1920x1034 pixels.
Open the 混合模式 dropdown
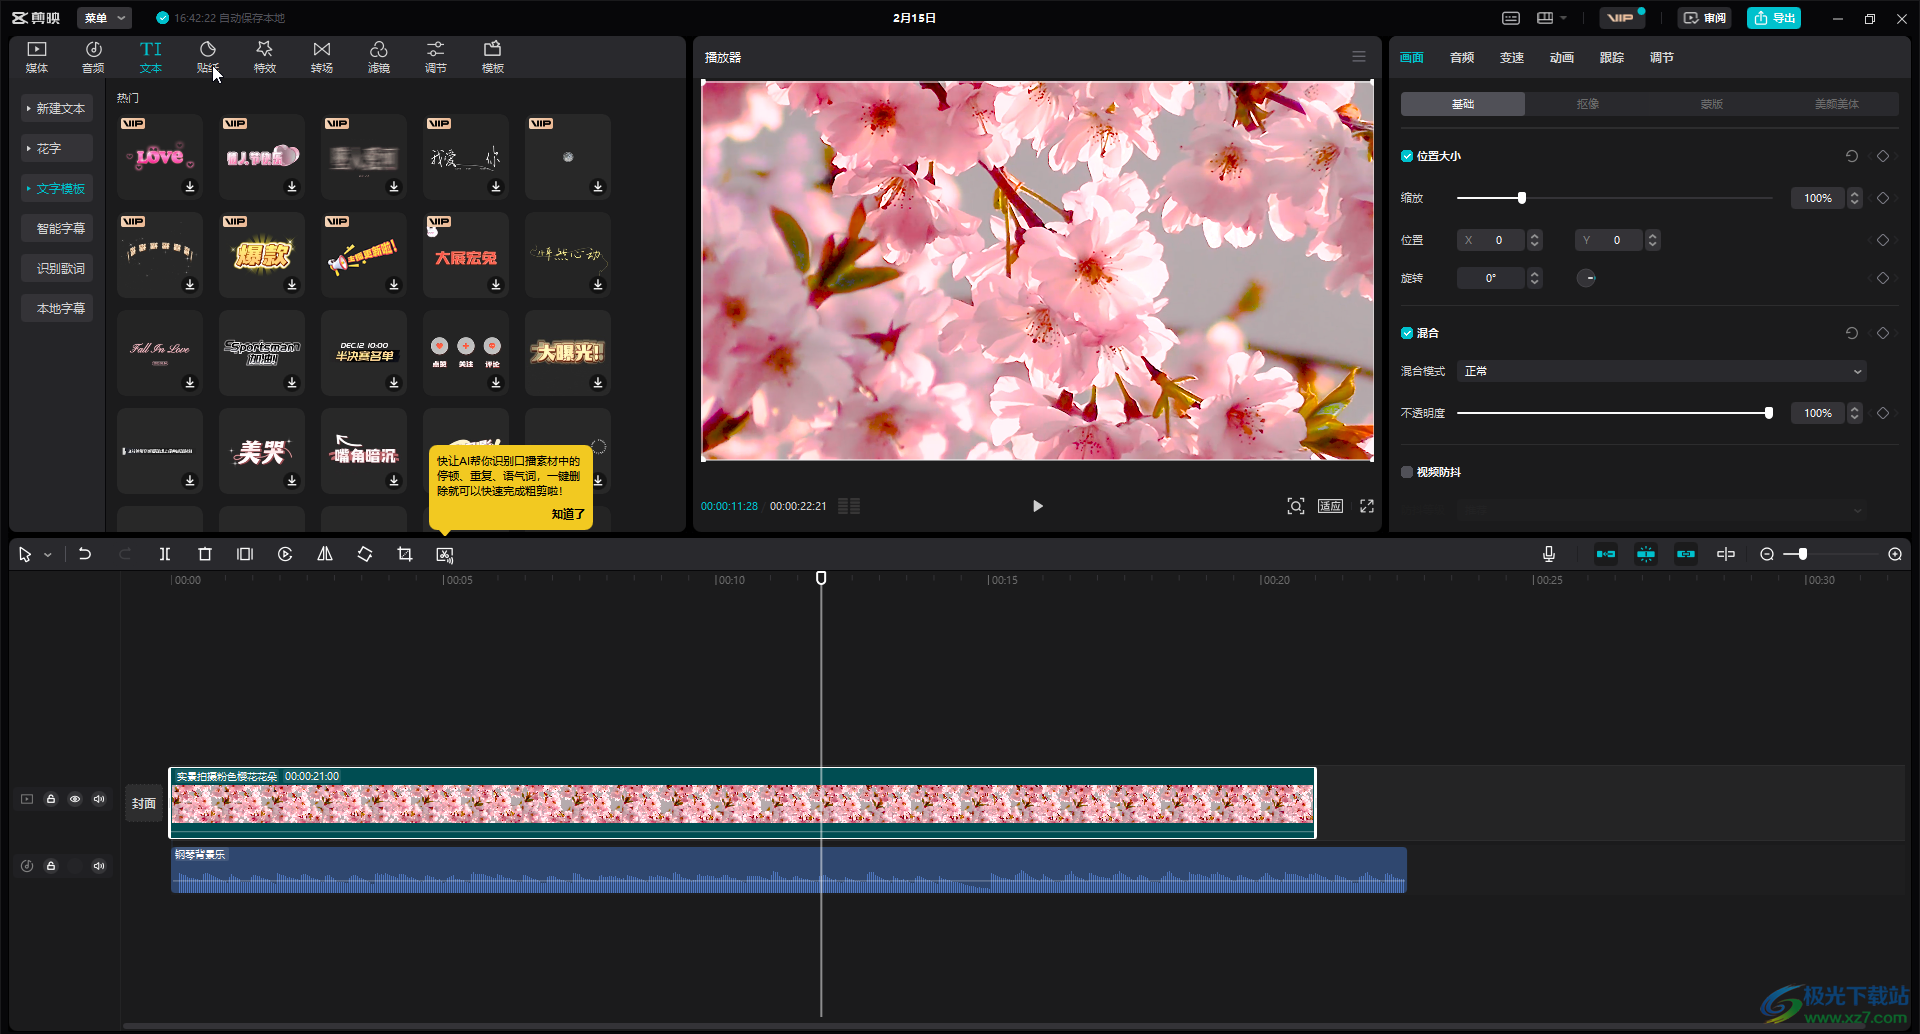(1662, 371)
